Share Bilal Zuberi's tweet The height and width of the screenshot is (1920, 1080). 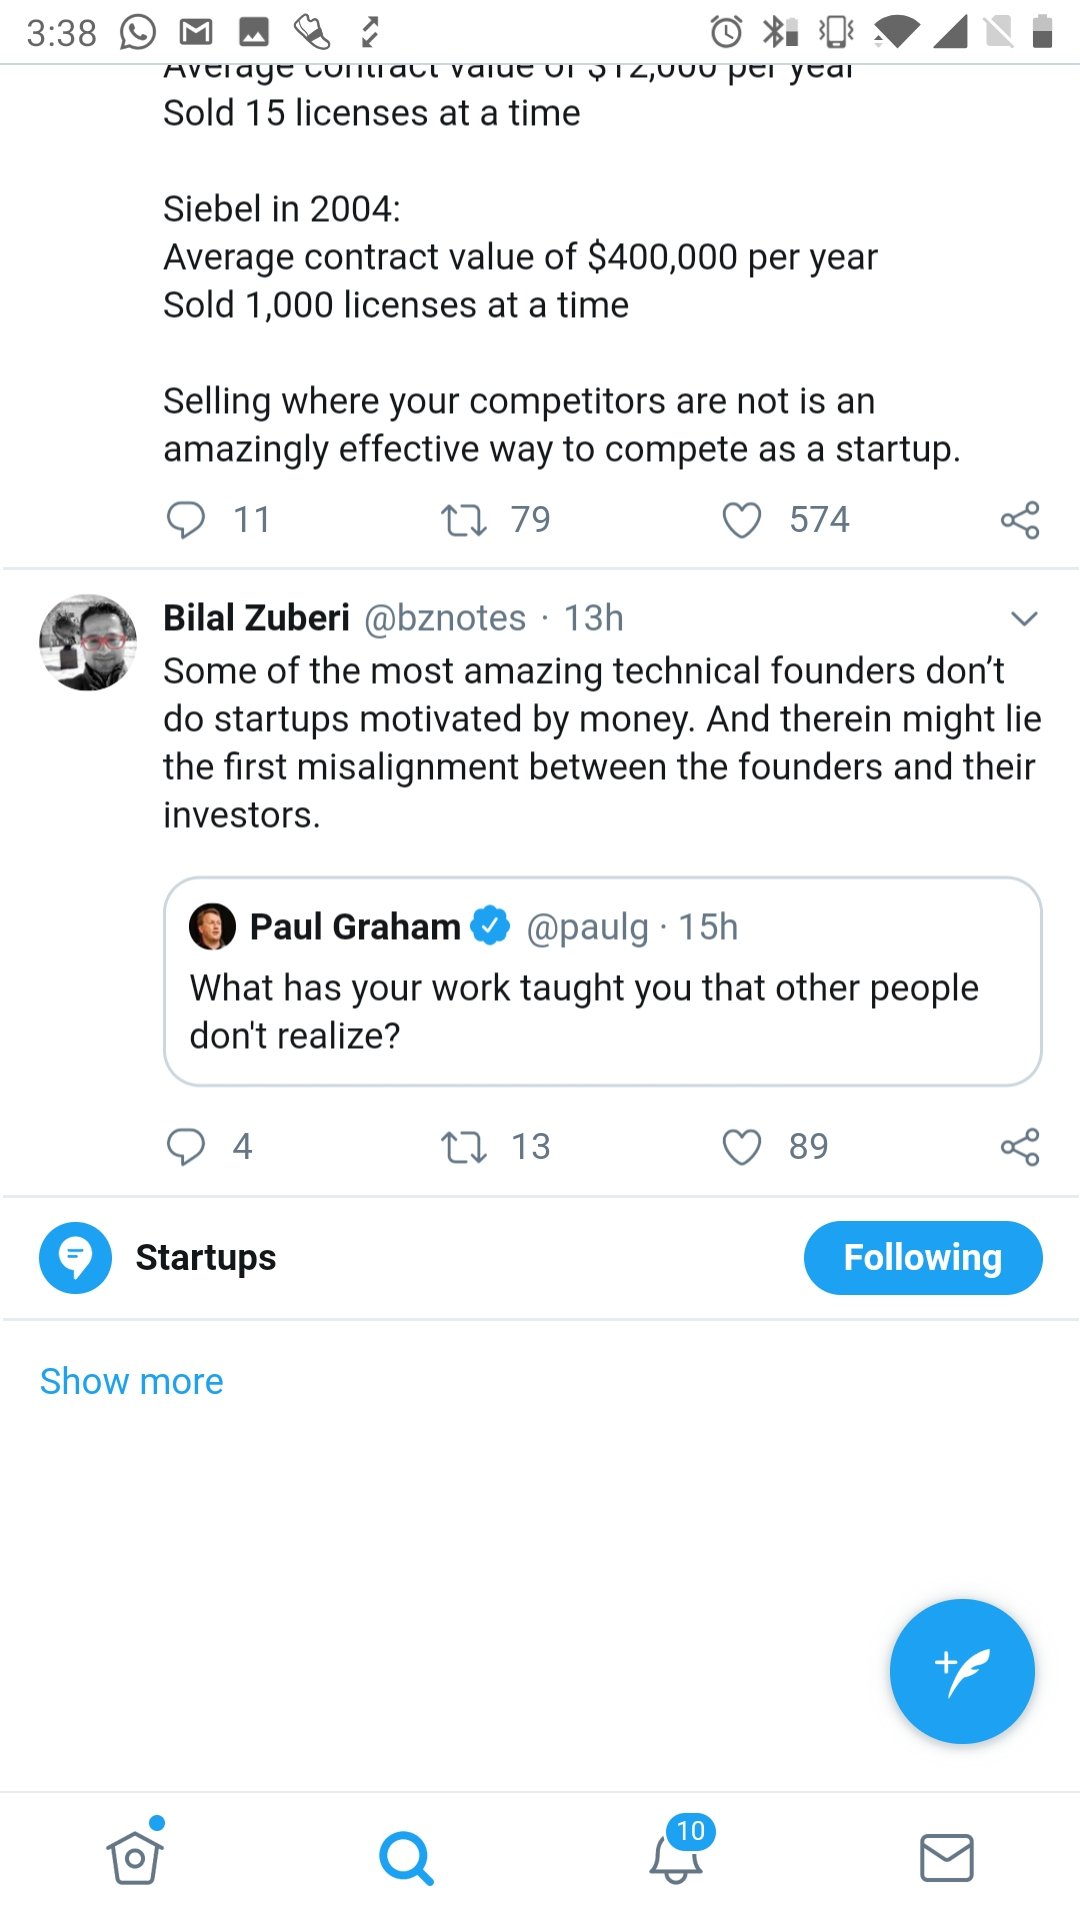pyautogui.click(x=1020, y=1147)
